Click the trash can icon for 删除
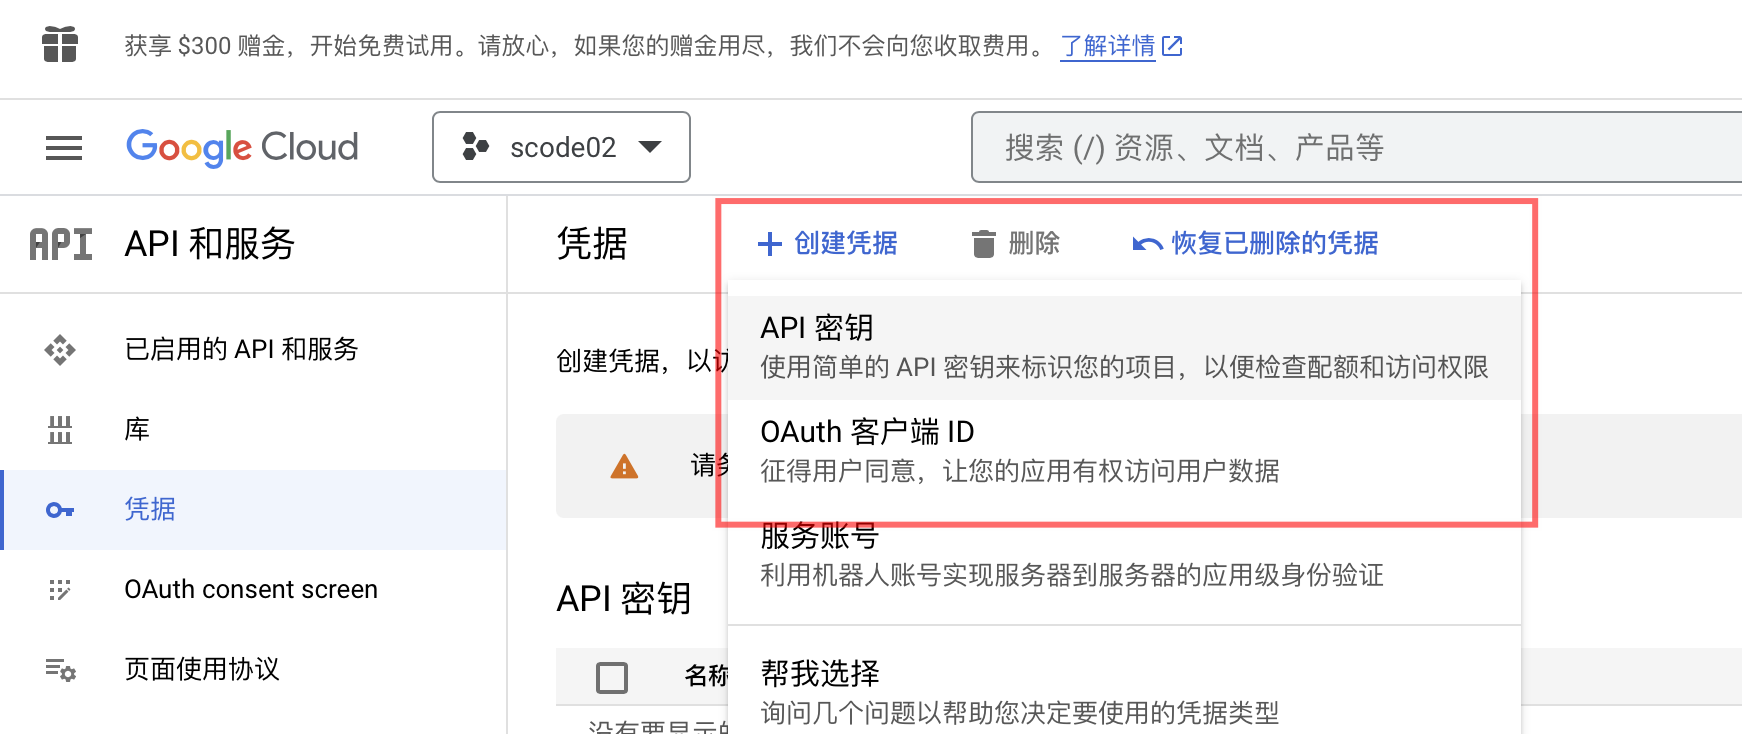Viewport: 1742px width, 734px height. pyautogui.click(x=984, y=244)
